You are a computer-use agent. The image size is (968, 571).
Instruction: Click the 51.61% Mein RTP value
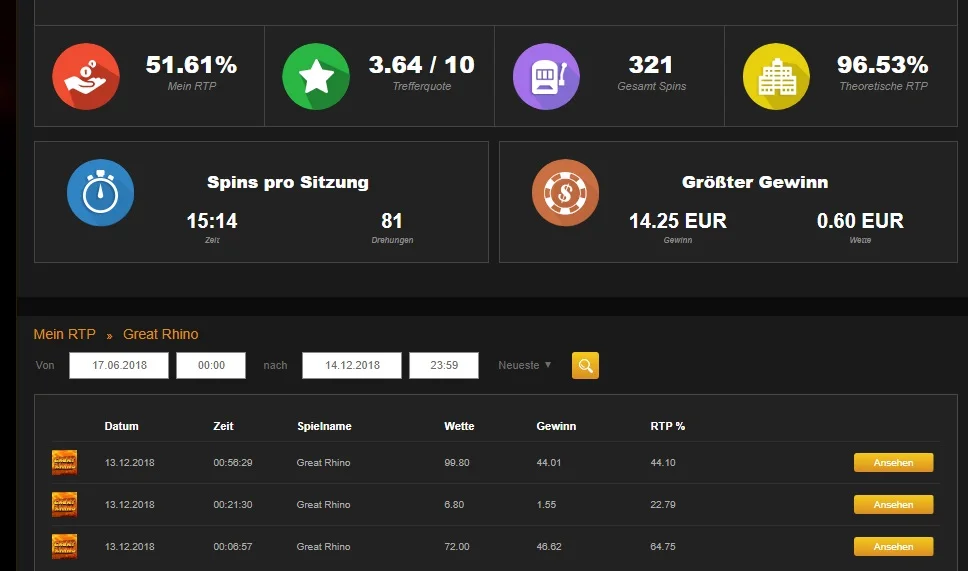[191, 65]
